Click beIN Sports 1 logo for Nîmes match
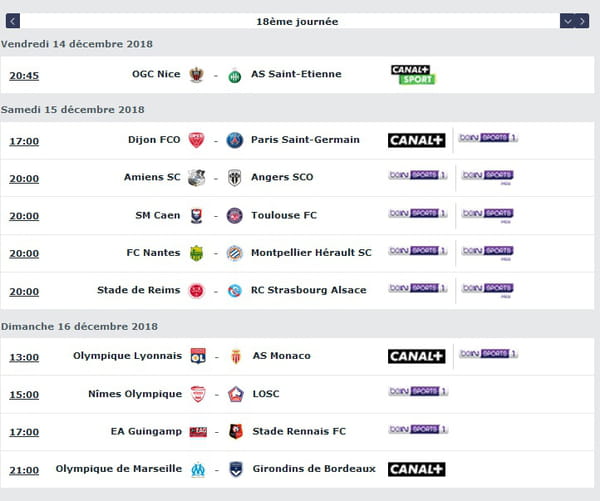This screenshot has width=600, height=501. point(418,391)
